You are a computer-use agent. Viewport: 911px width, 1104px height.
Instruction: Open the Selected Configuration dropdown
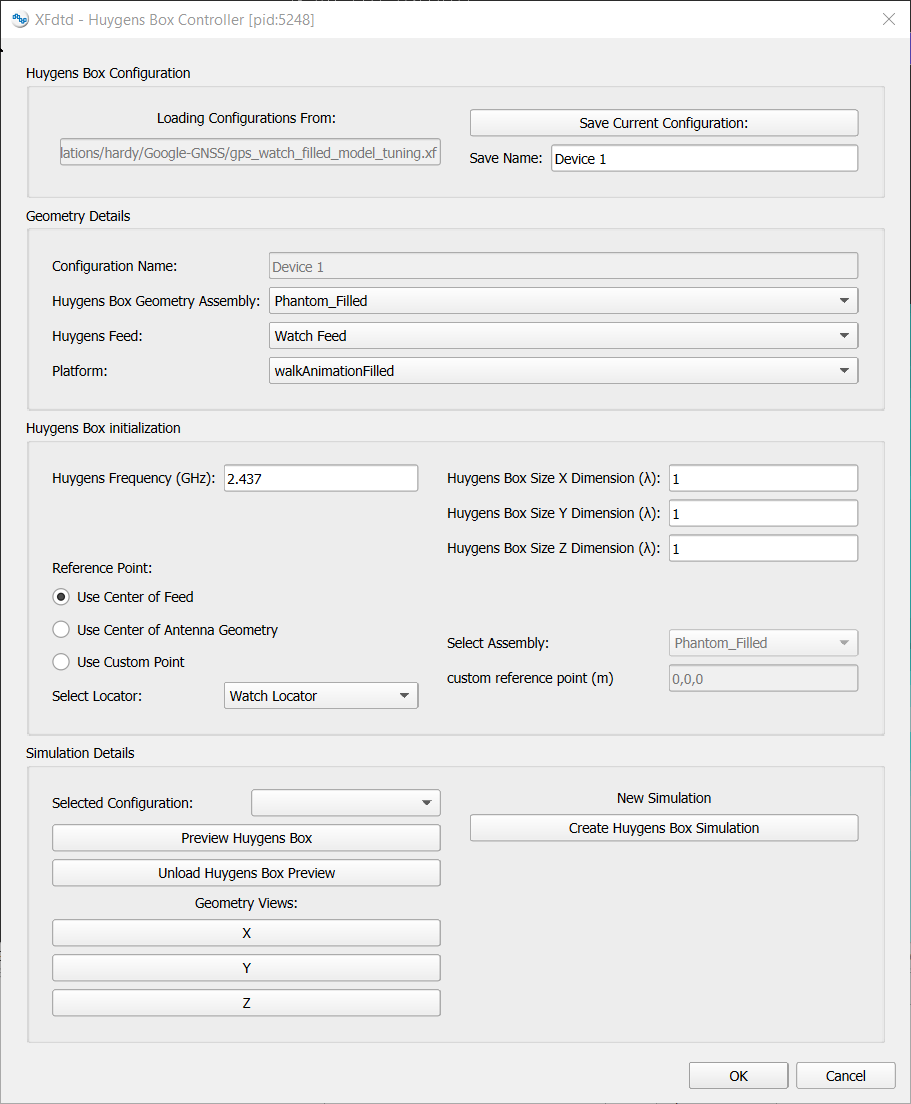[346, 803]
